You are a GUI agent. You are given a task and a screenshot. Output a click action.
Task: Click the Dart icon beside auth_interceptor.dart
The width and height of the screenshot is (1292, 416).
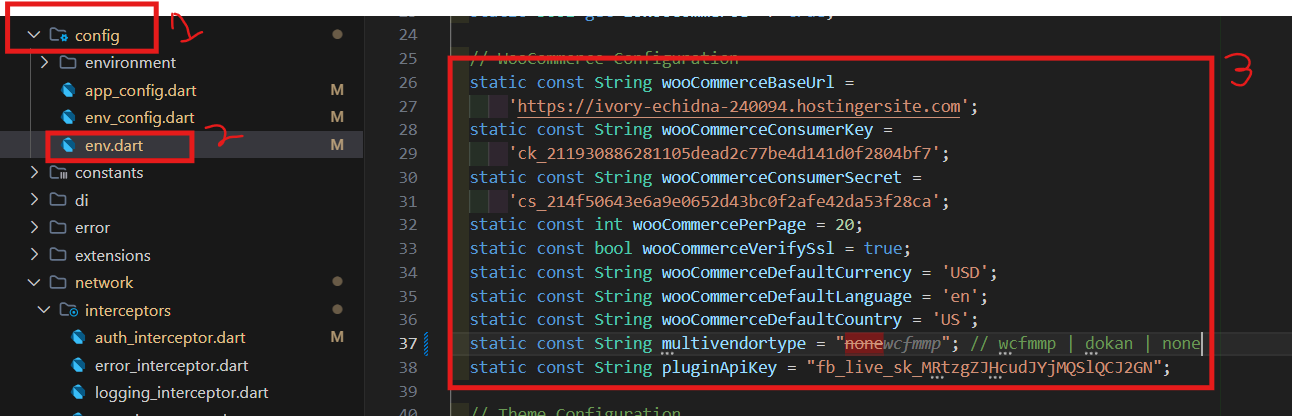[80, 337]
